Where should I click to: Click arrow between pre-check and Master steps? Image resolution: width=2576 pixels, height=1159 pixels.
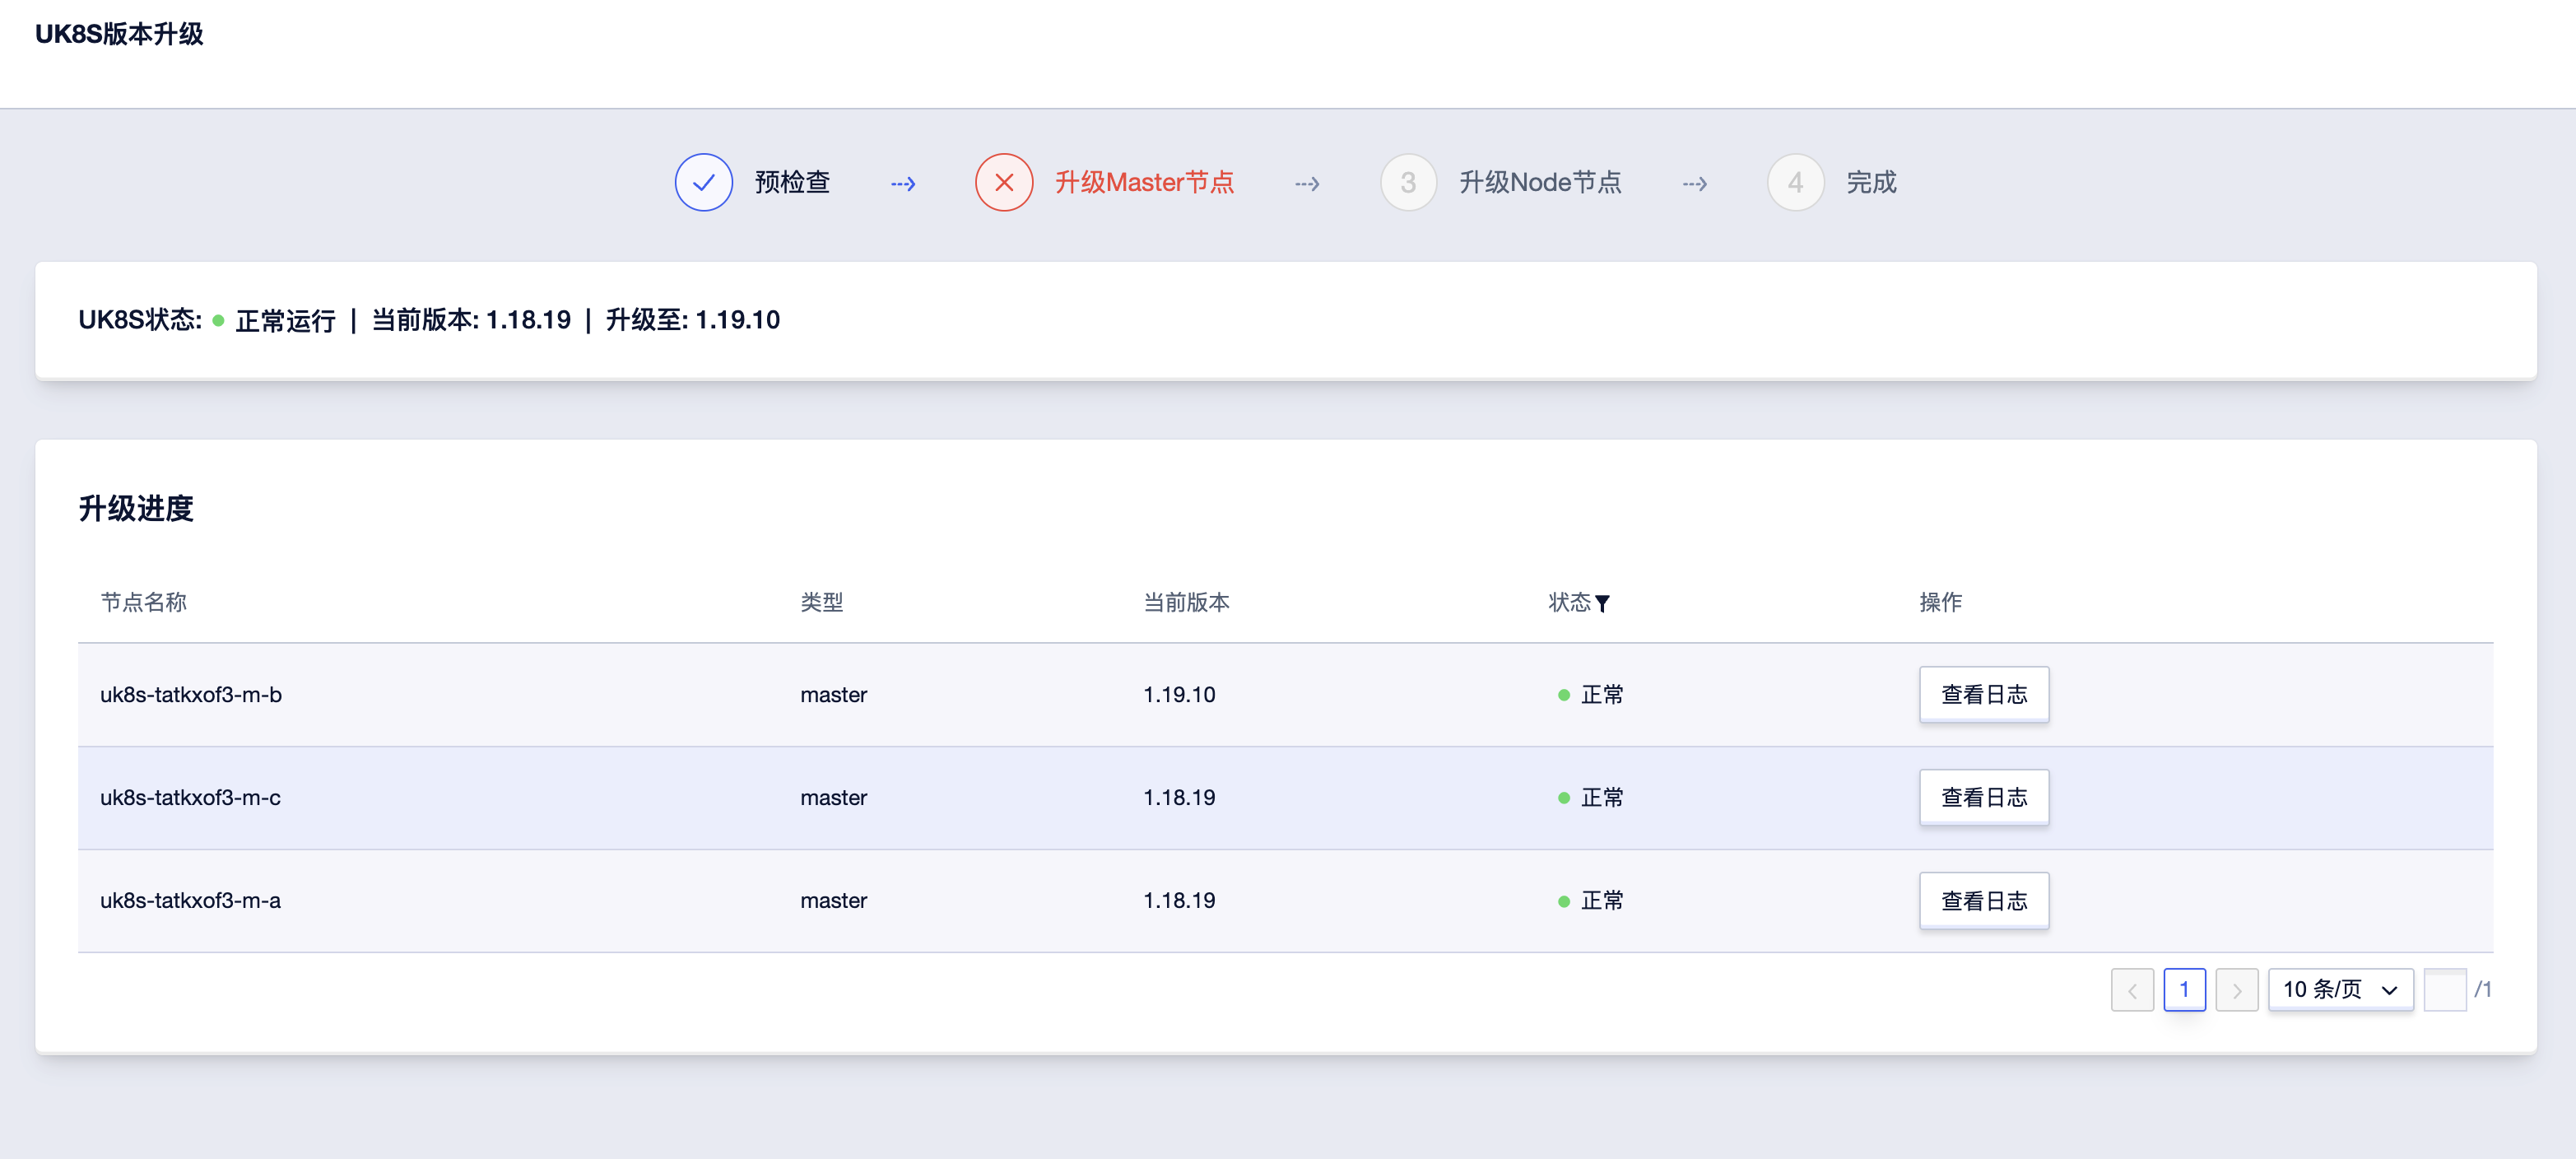[903, 183]
